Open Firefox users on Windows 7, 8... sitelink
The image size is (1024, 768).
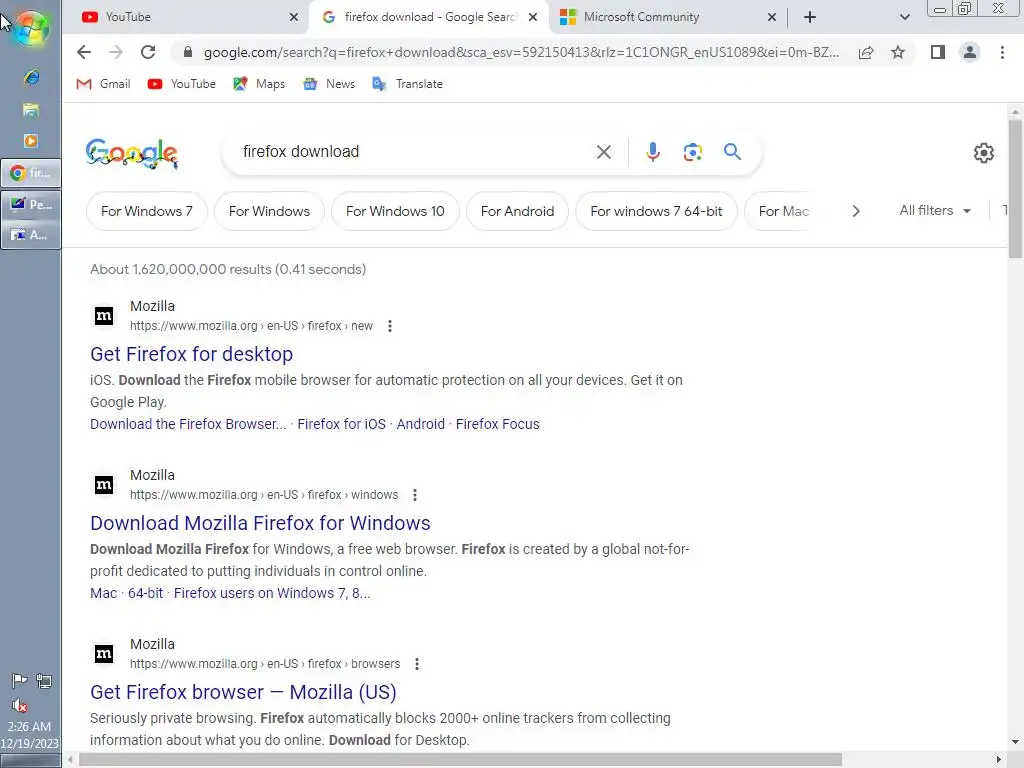click(272, 594)
